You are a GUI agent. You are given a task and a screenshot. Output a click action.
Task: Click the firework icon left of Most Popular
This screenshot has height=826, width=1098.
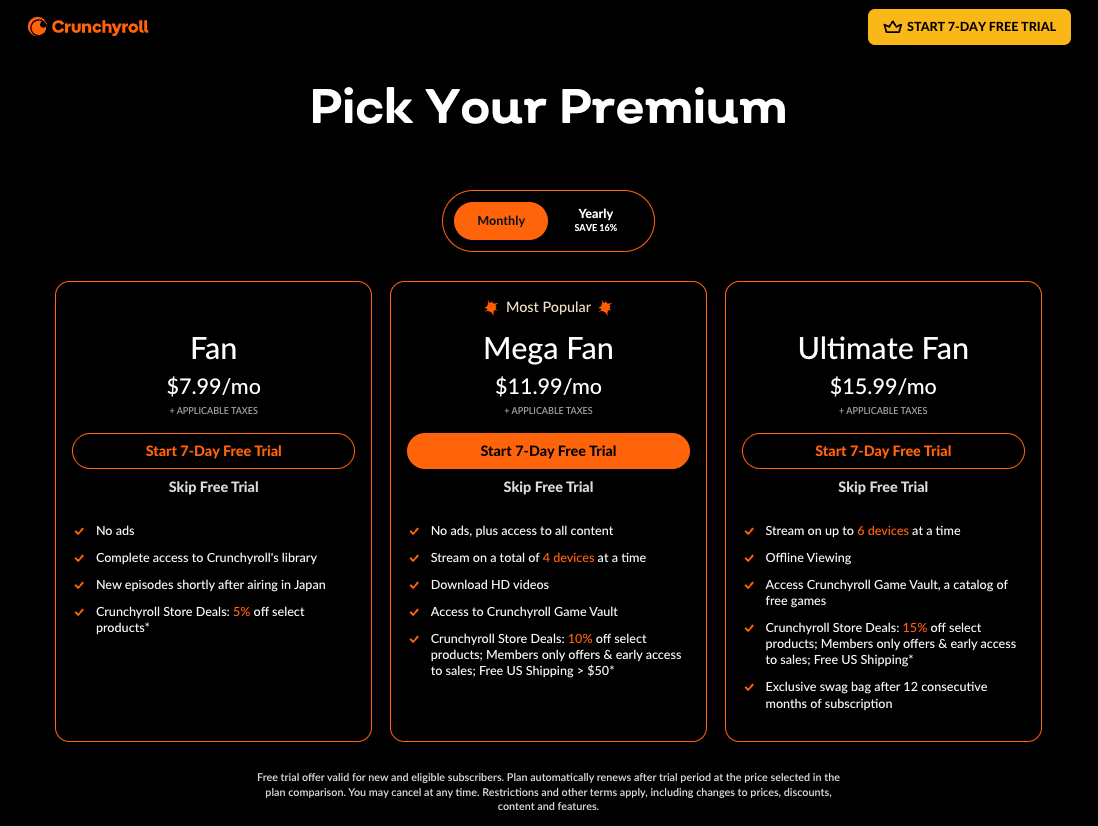point(491,307)
